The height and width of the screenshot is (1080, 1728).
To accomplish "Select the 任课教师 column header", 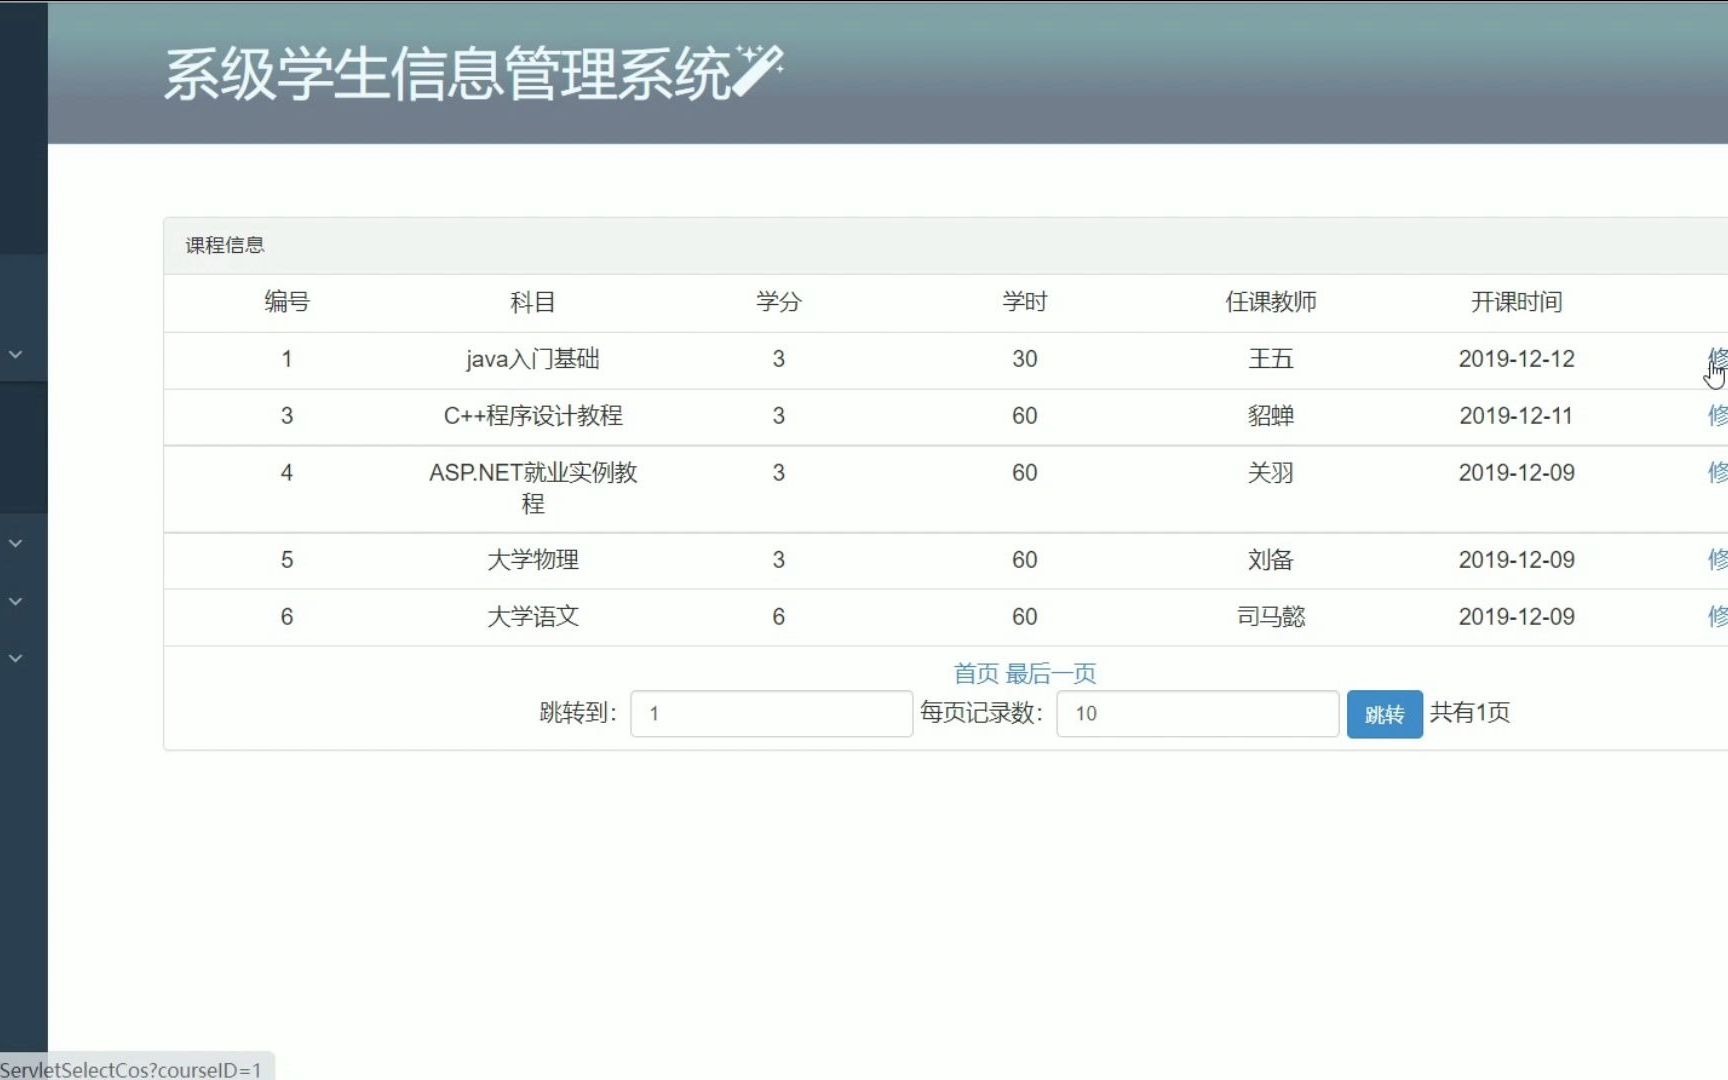I will [x=1271, y=302].
